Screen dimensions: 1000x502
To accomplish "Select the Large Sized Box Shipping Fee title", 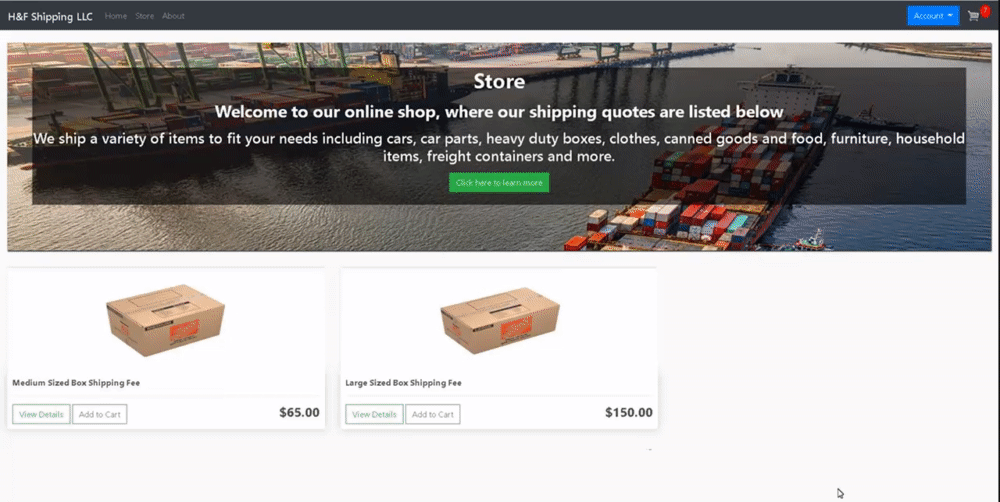I will [403, 383].
